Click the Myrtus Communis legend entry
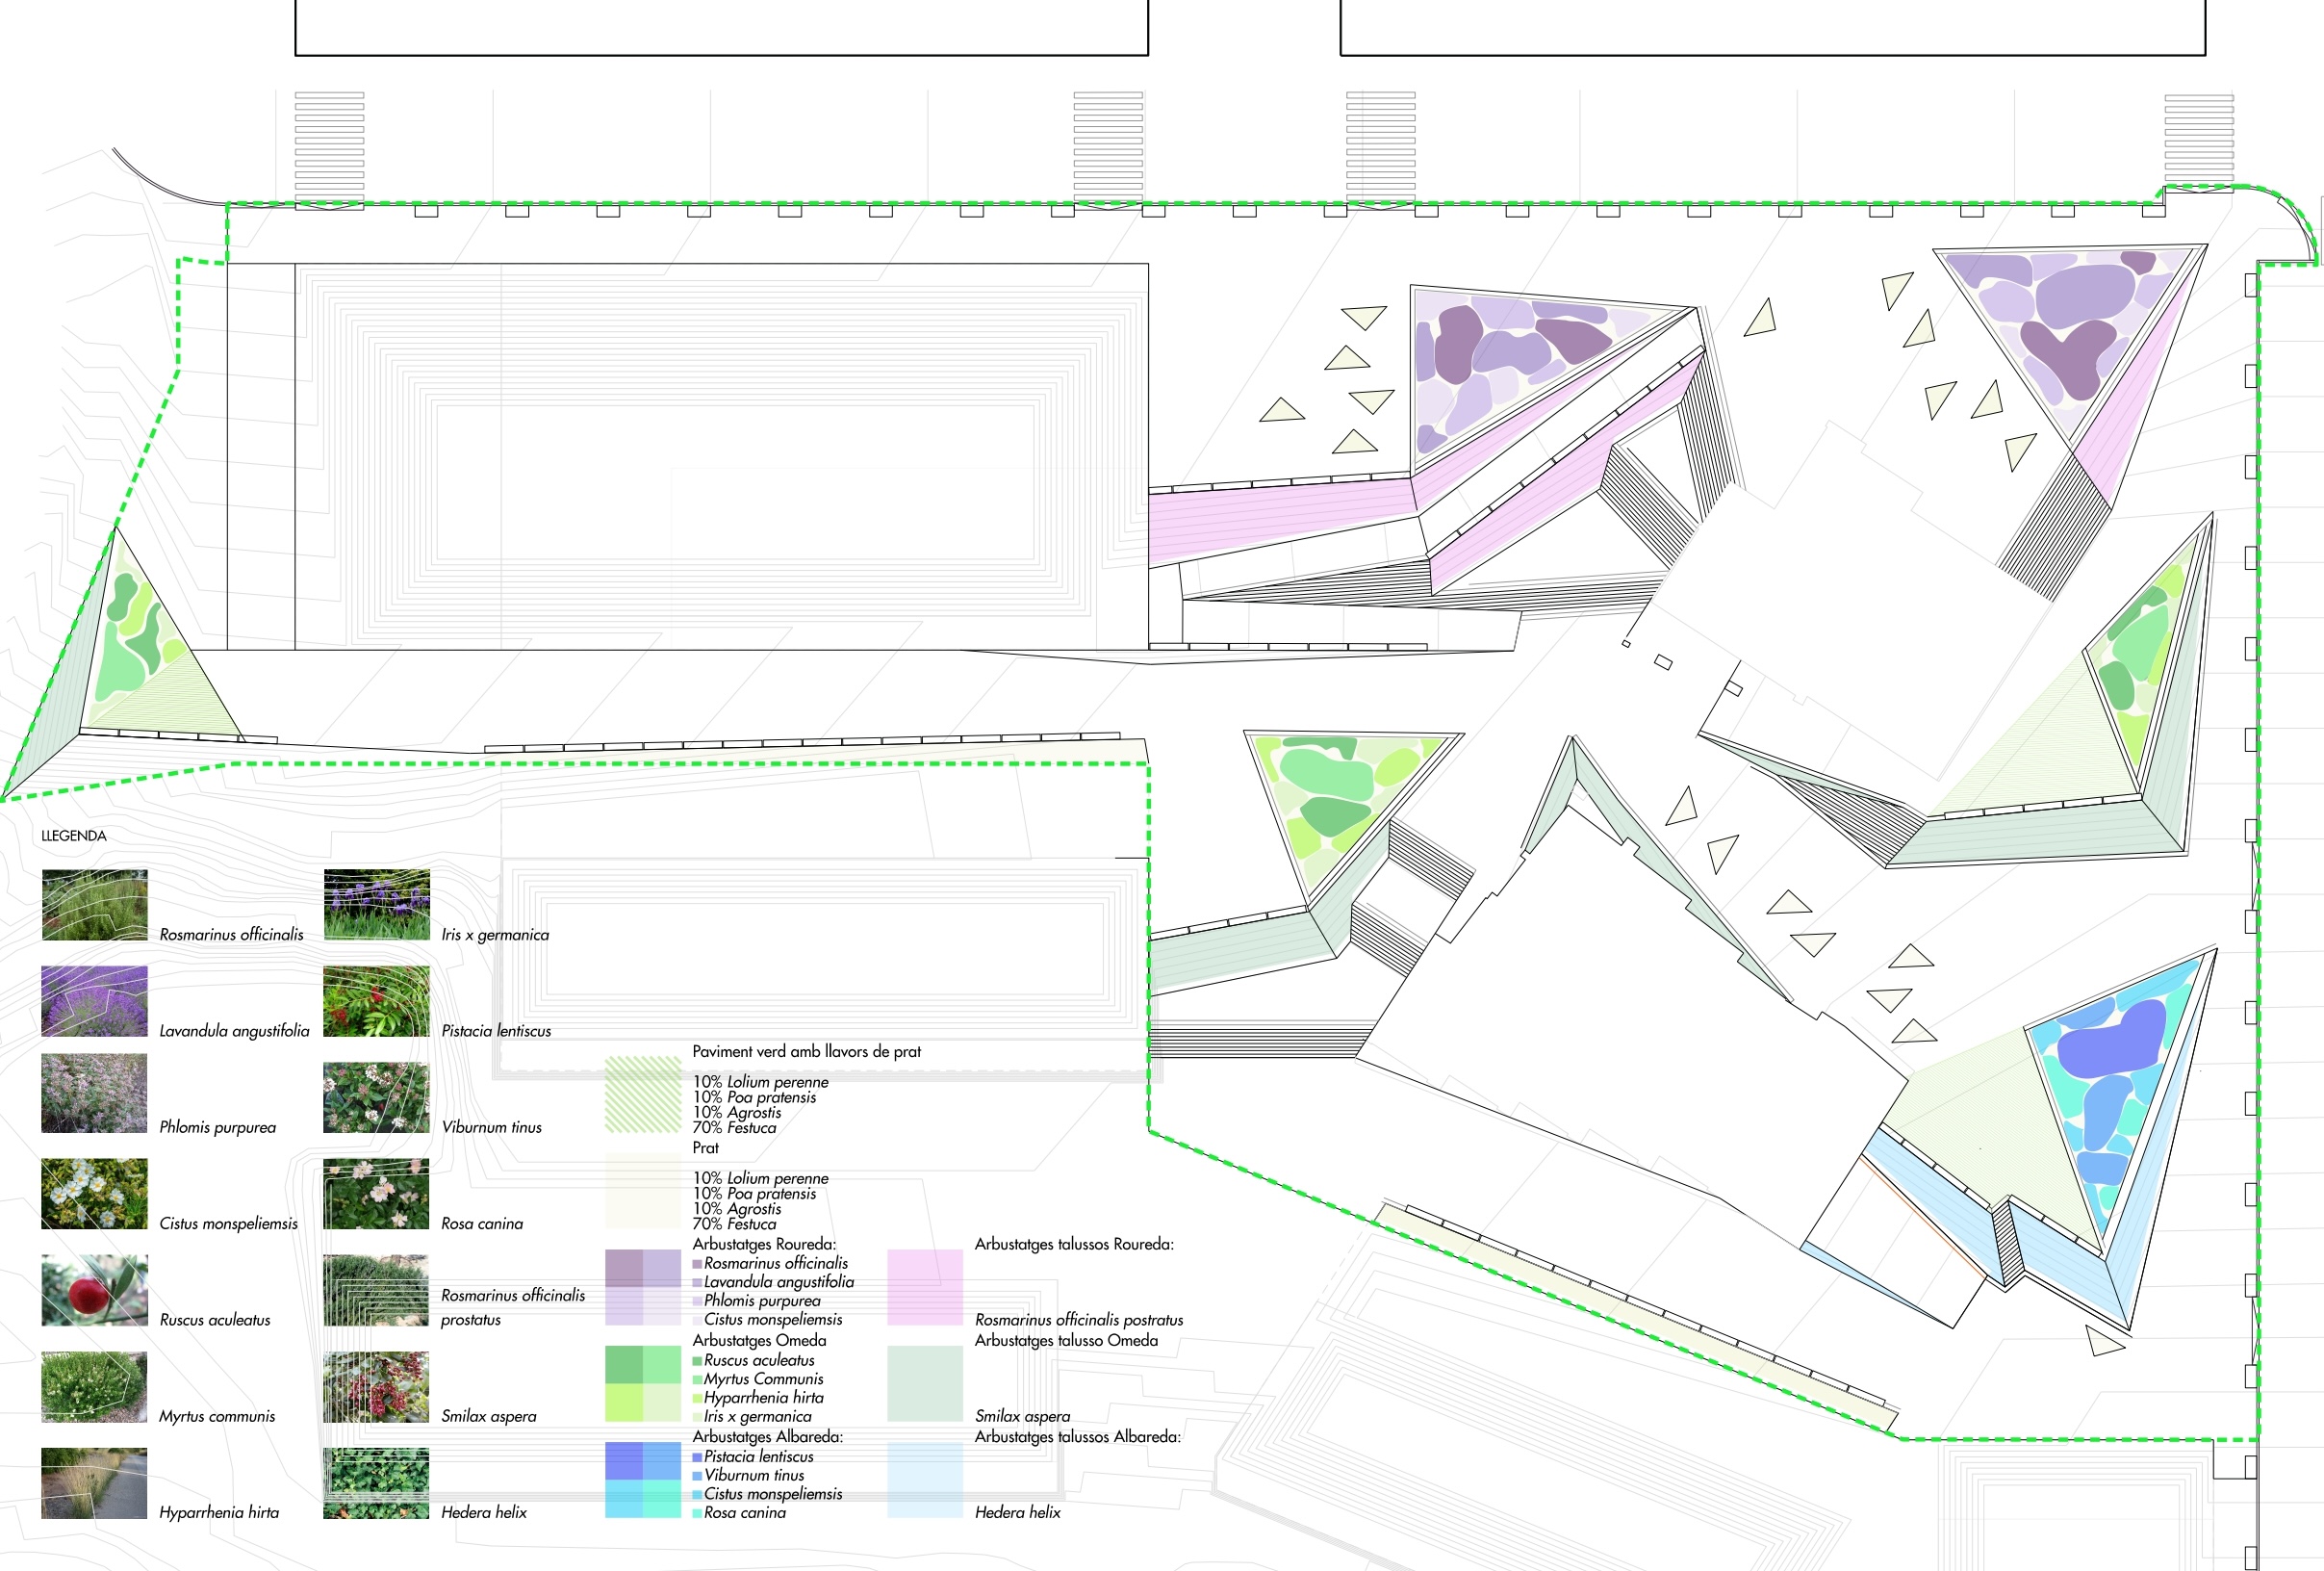 point(762,1379)
